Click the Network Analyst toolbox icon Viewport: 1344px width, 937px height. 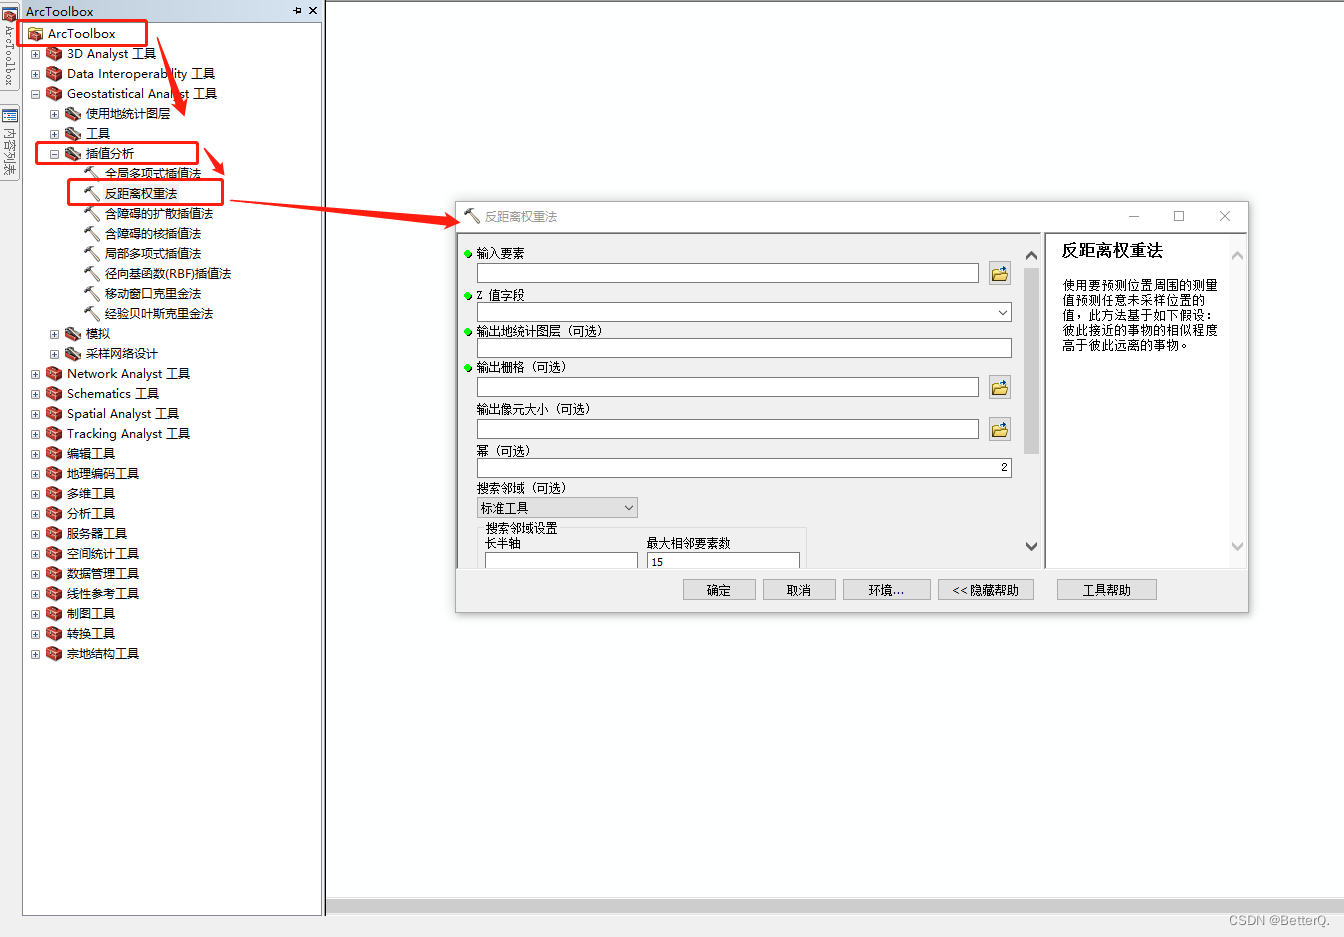pos(54,374)
